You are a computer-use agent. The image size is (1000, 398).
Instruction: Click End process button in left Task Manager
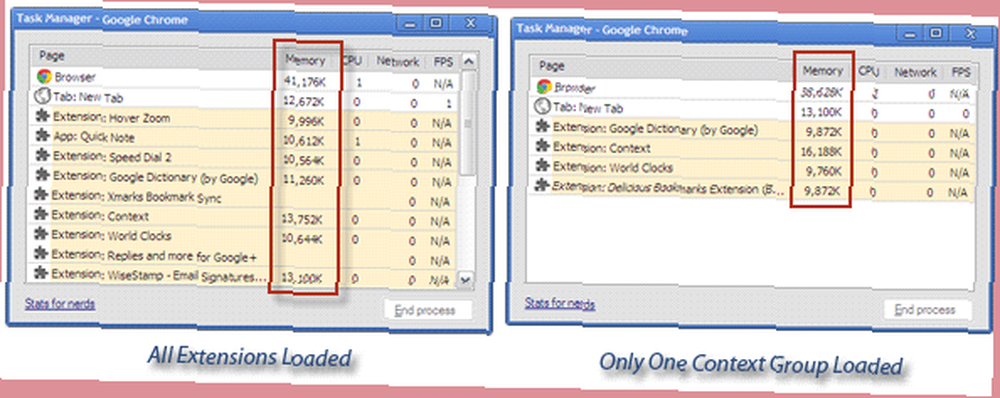pyautogui.click(x=428, y=311)
